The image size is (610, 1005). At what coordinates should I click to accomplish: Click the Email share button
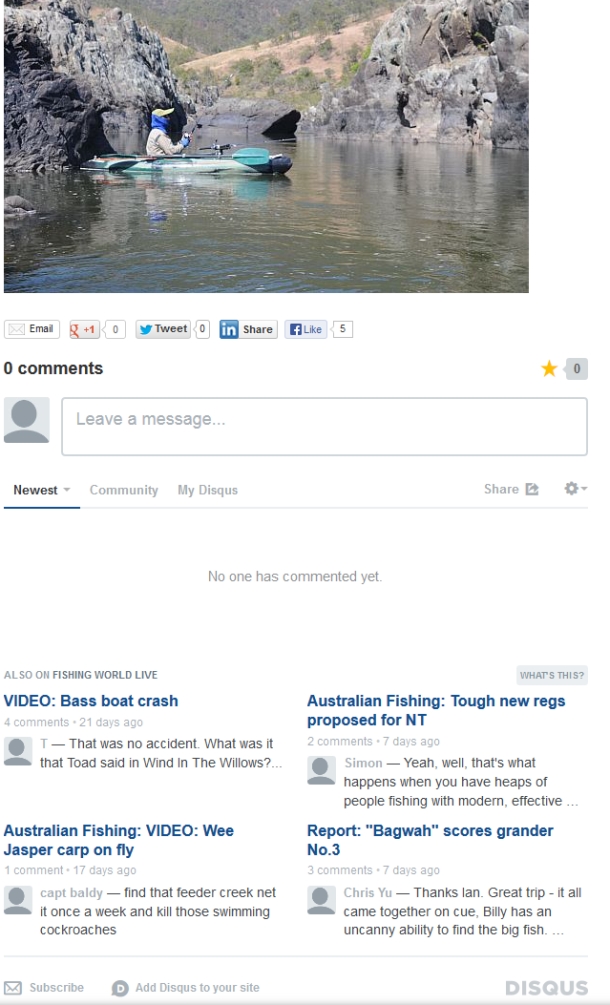[32, 329]
